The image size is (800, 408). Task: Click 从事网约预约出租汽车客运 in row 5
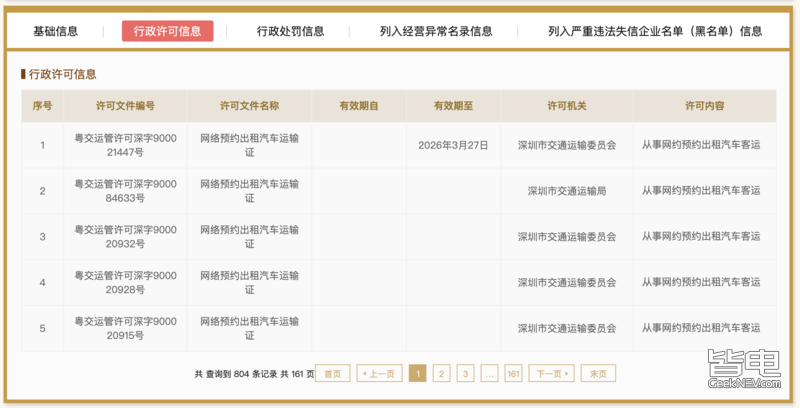coord(701,328)
